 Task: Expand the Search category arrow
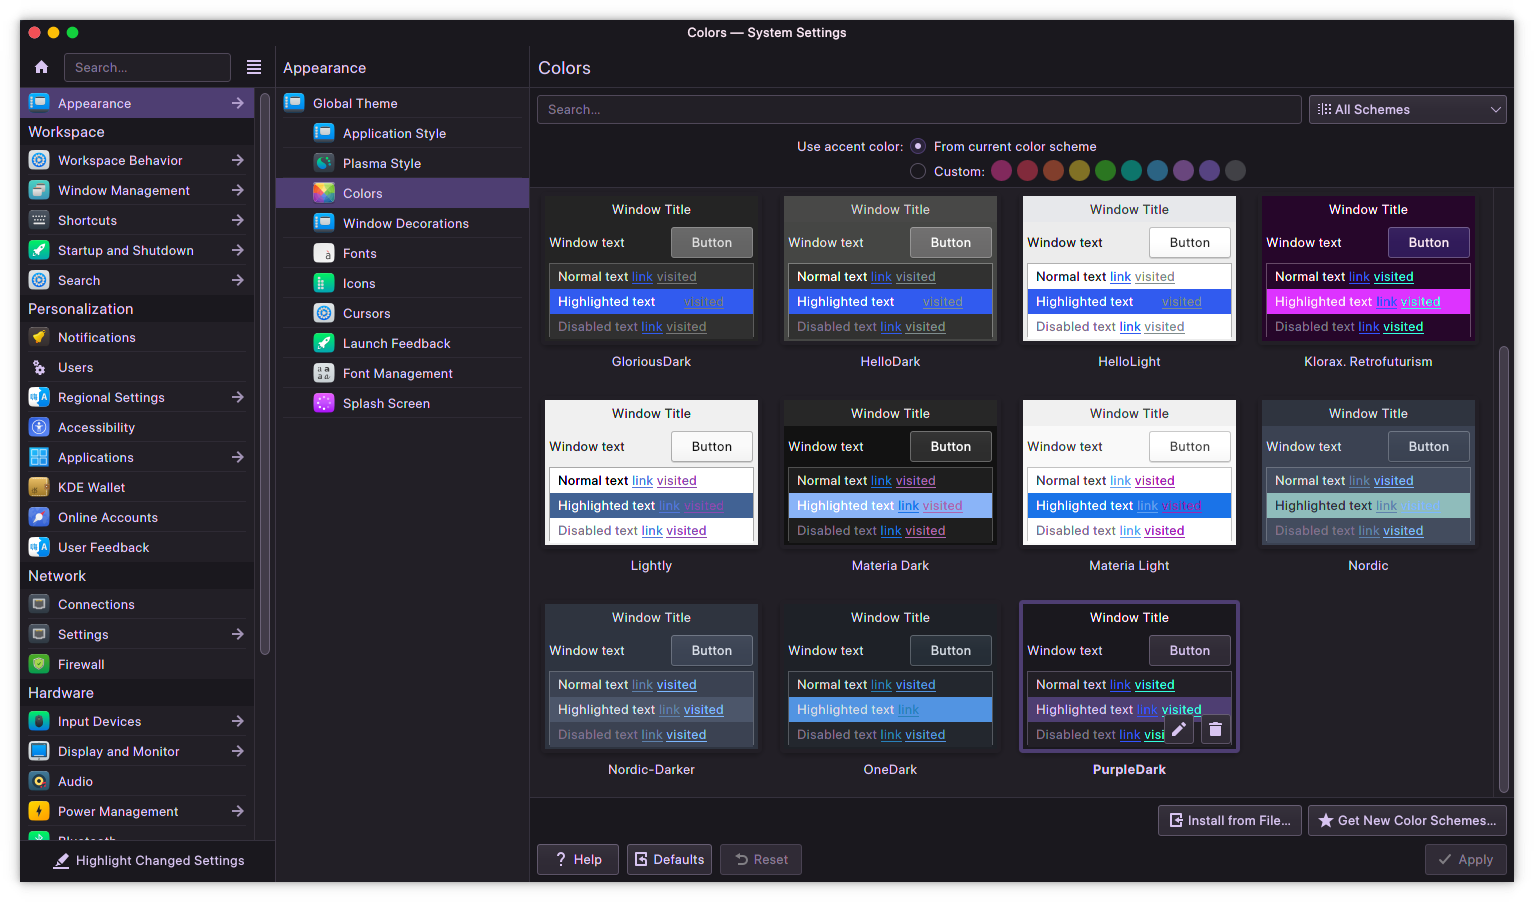point(238,280)
